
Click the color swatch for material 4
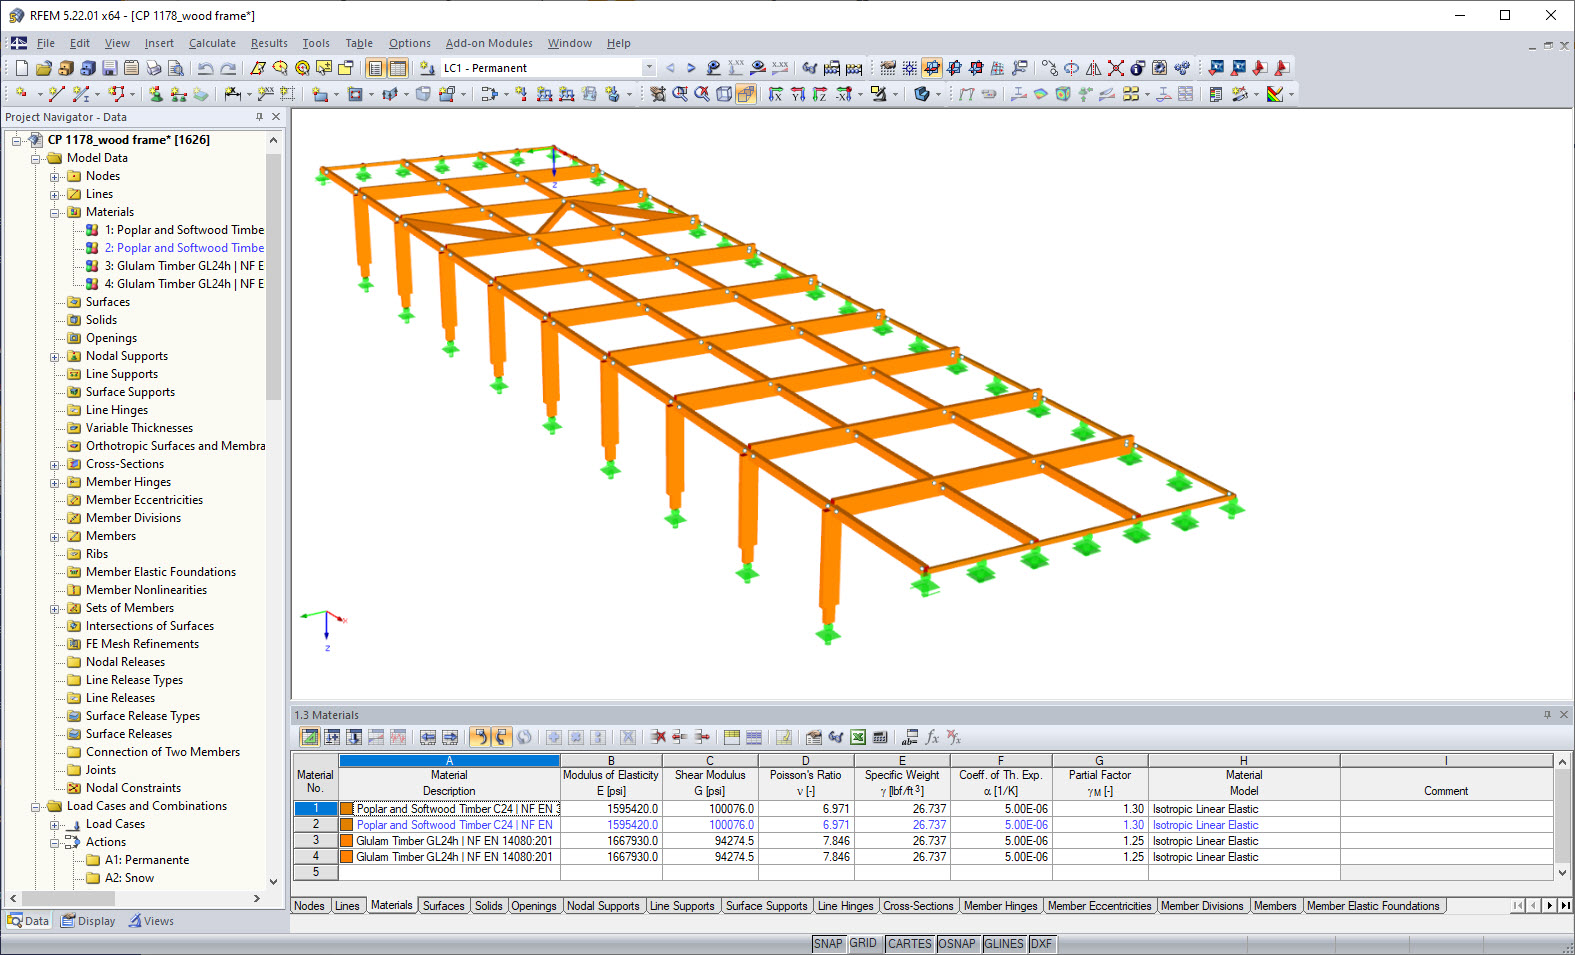point(347,857)
